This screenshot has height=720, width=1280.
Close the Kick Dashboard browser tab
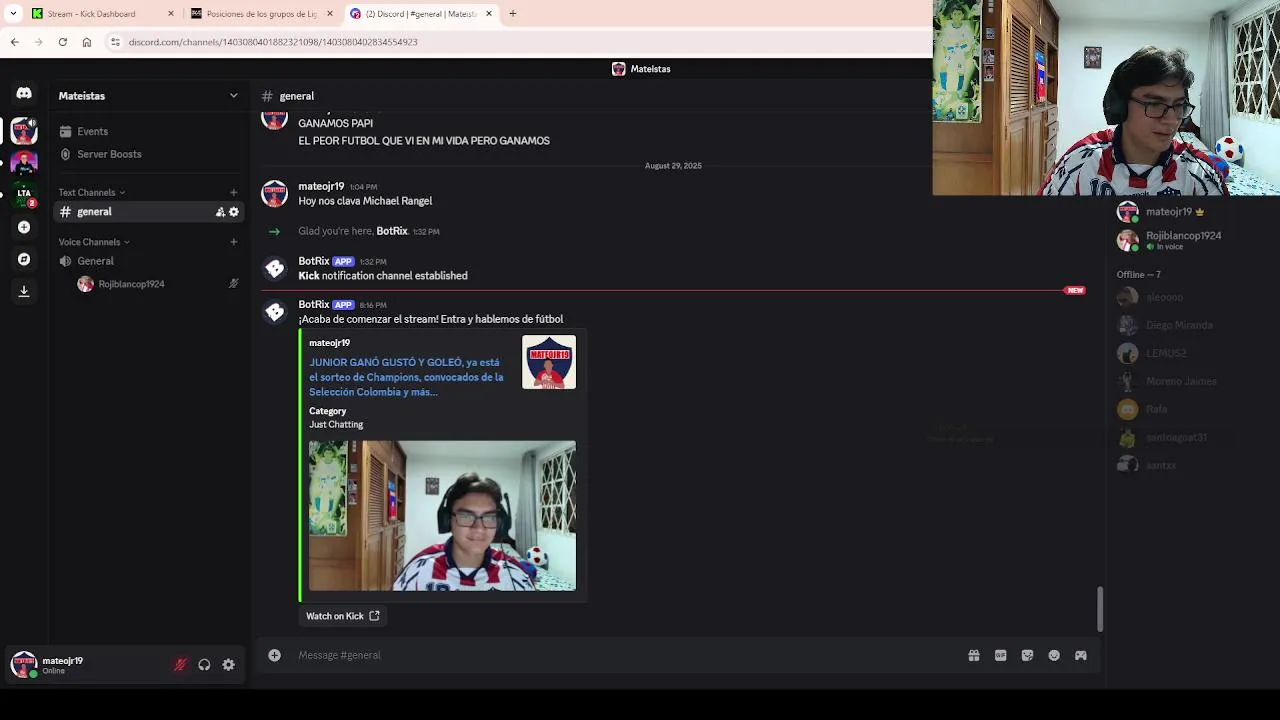click(171, 14)
